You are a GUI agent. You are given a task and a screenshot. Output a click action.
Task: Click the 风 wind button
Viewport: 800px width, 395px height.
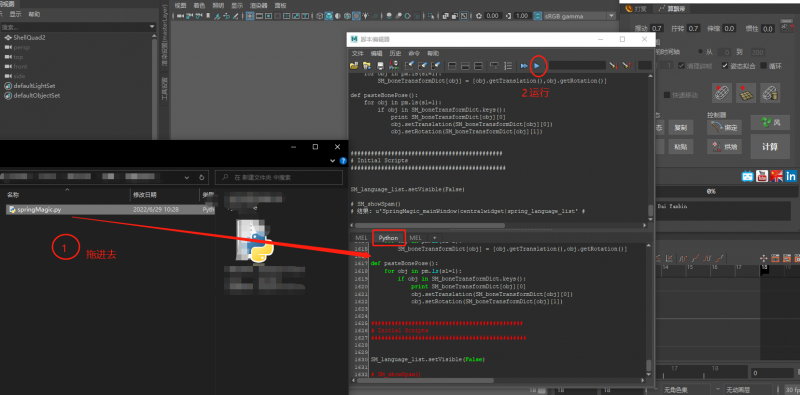(x=769, y=123)
